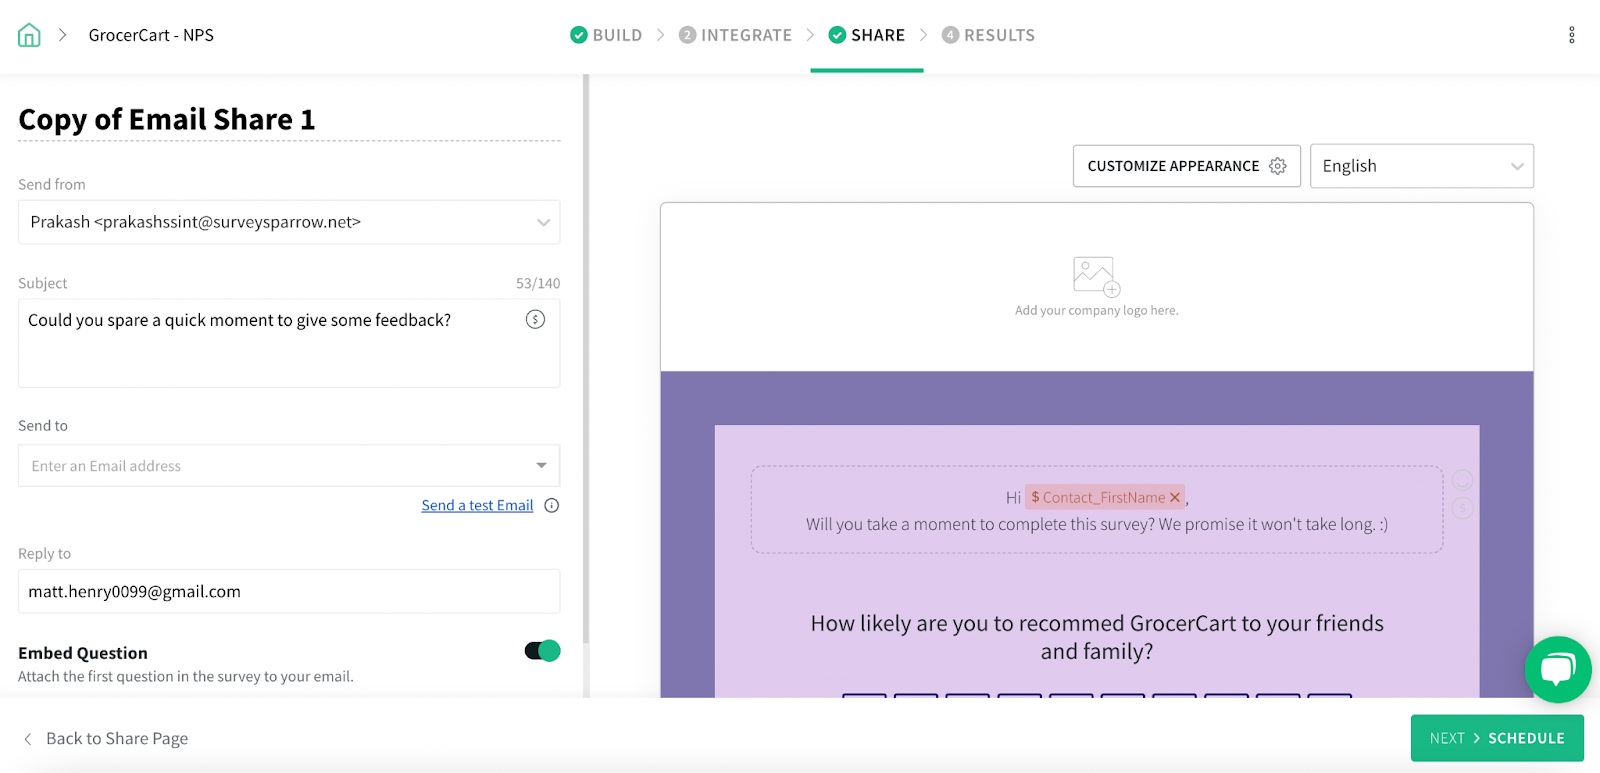Go to the RESULTS step
This screenshot has height=773, width=1600.
coord(988,35)
